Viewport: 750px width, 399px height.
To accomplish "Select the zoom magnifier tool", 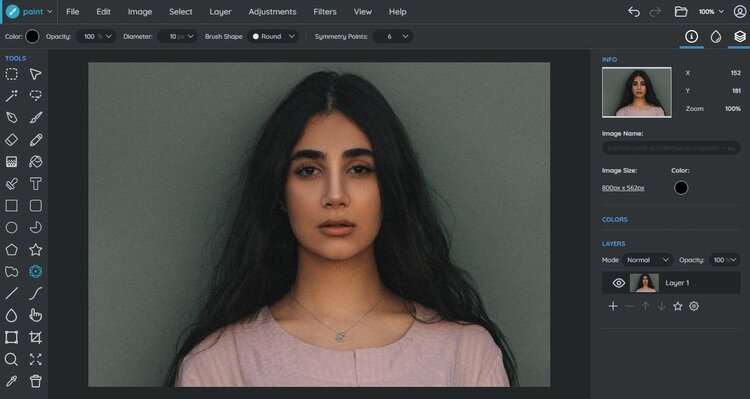I will click(11, 359).
